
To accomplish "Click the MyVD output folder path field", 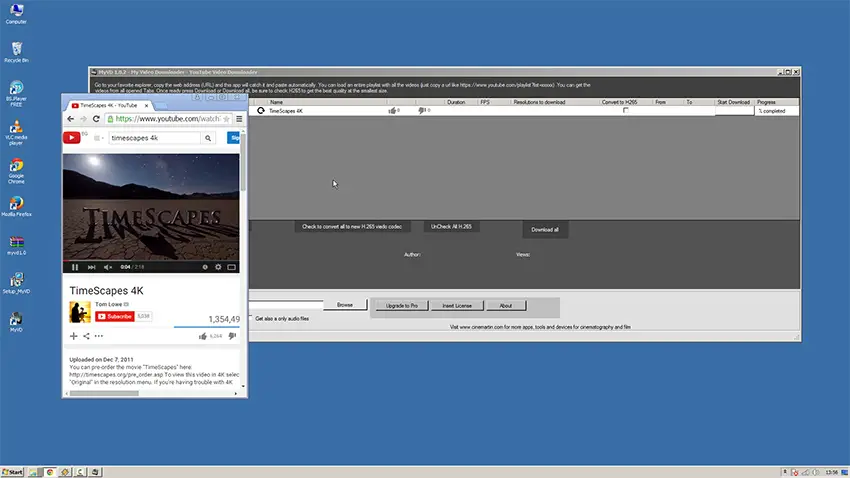I will pyautogui.click(x=286, y=305).
